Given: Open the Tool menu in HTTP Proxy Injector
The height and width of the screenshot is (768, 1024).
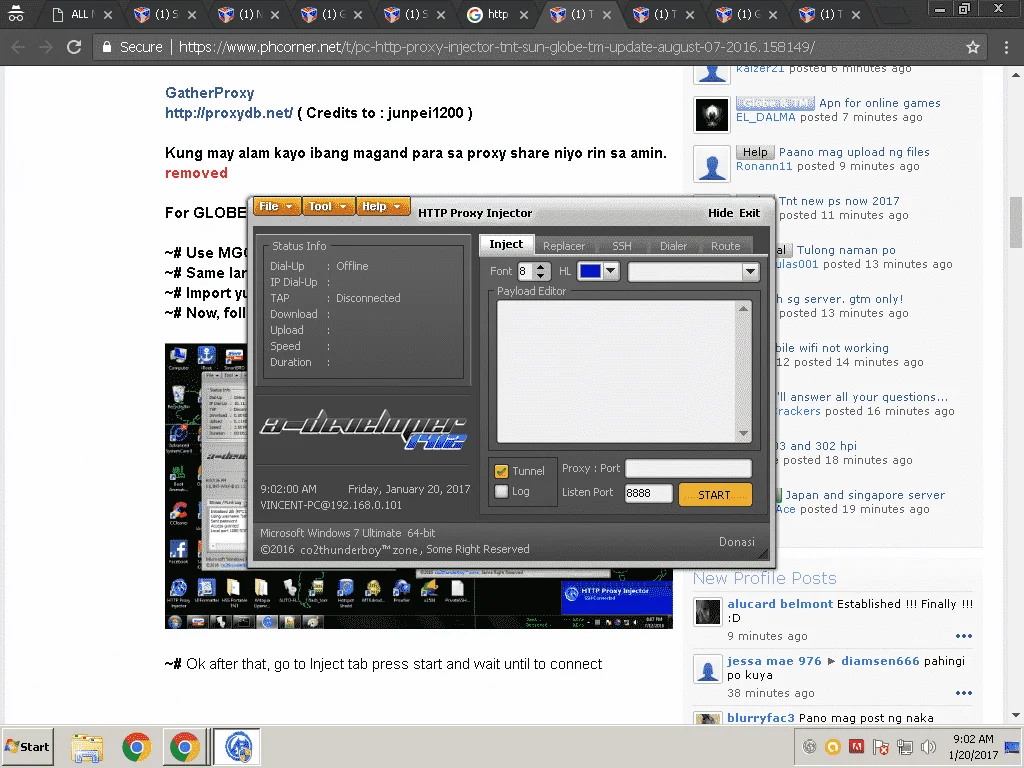Looking at the screenshot, I should [328, 206].
